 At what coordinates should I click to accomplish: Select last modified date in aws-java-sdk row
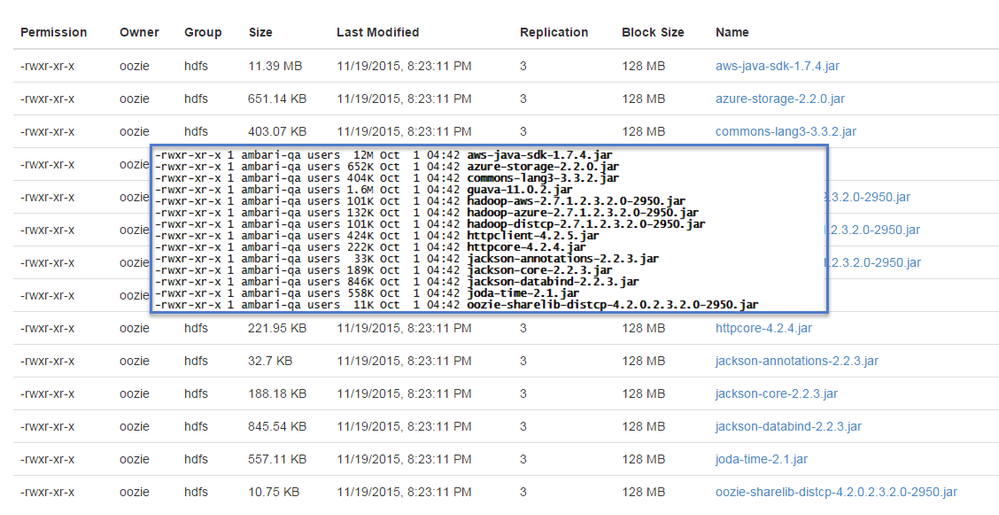coord(404,66)
